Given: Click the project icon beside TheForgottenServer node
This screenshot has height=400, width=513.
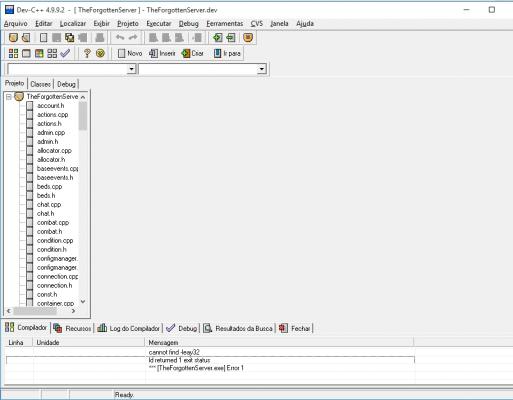Looking at the screenshot, I should coord(19,97).
